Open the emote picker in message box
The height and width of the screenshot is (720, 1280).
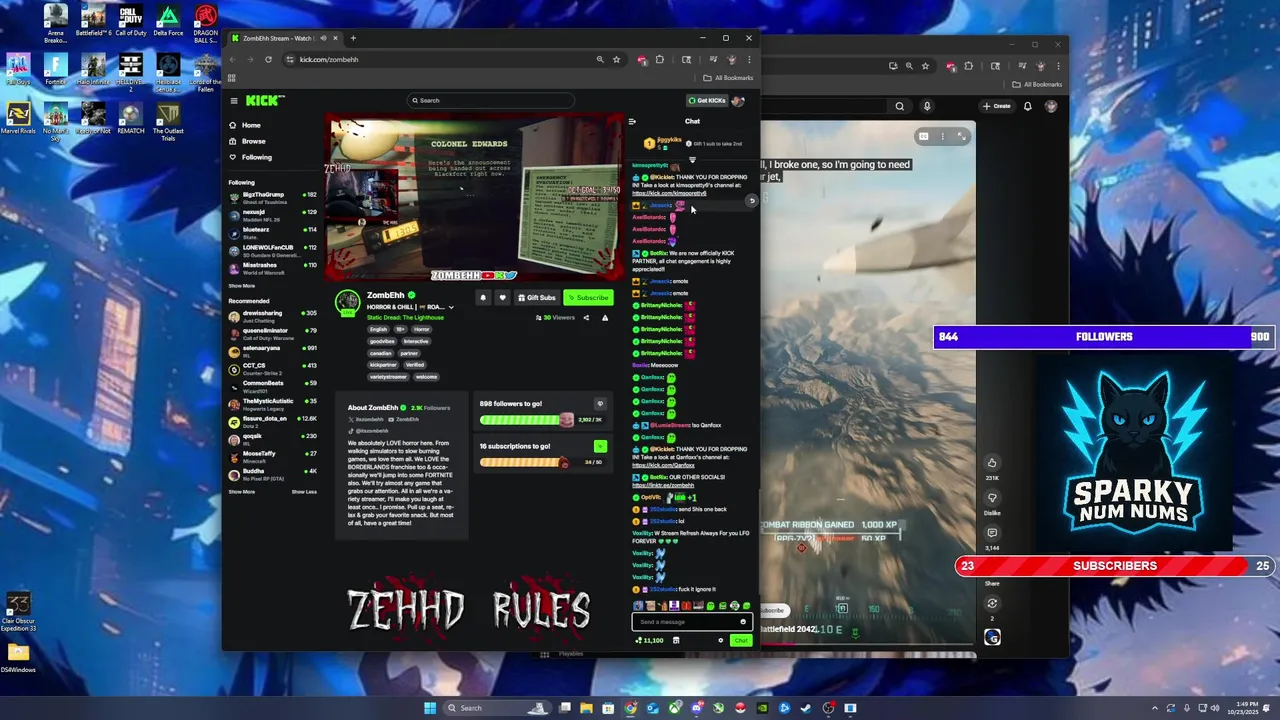pyautogui.click(x=743, y=622)
